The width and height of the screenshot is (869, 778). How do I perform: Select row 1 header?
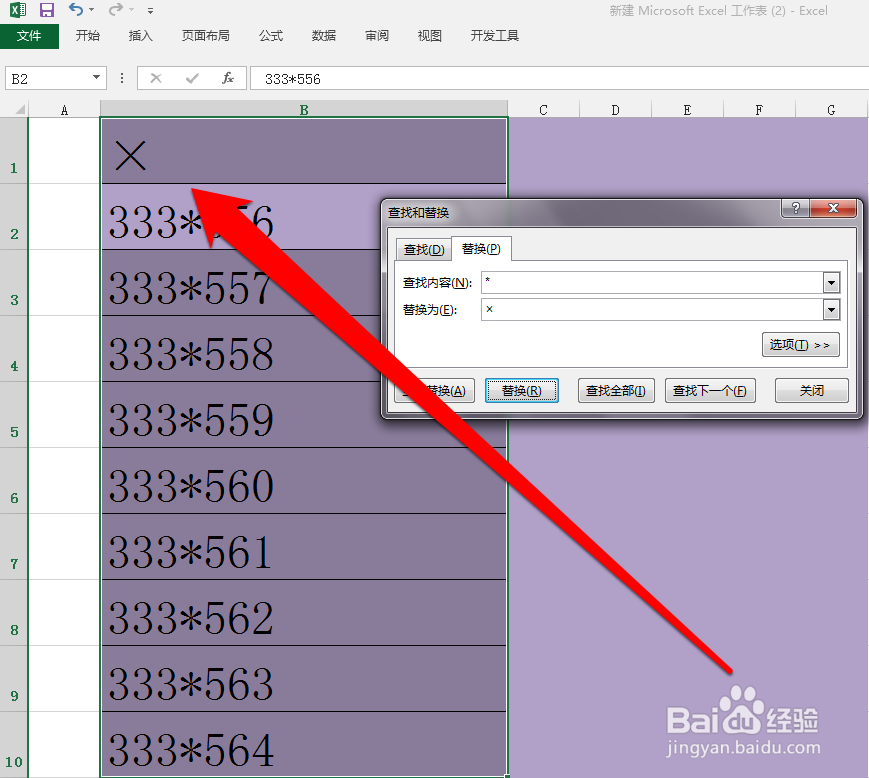point(14,151)
